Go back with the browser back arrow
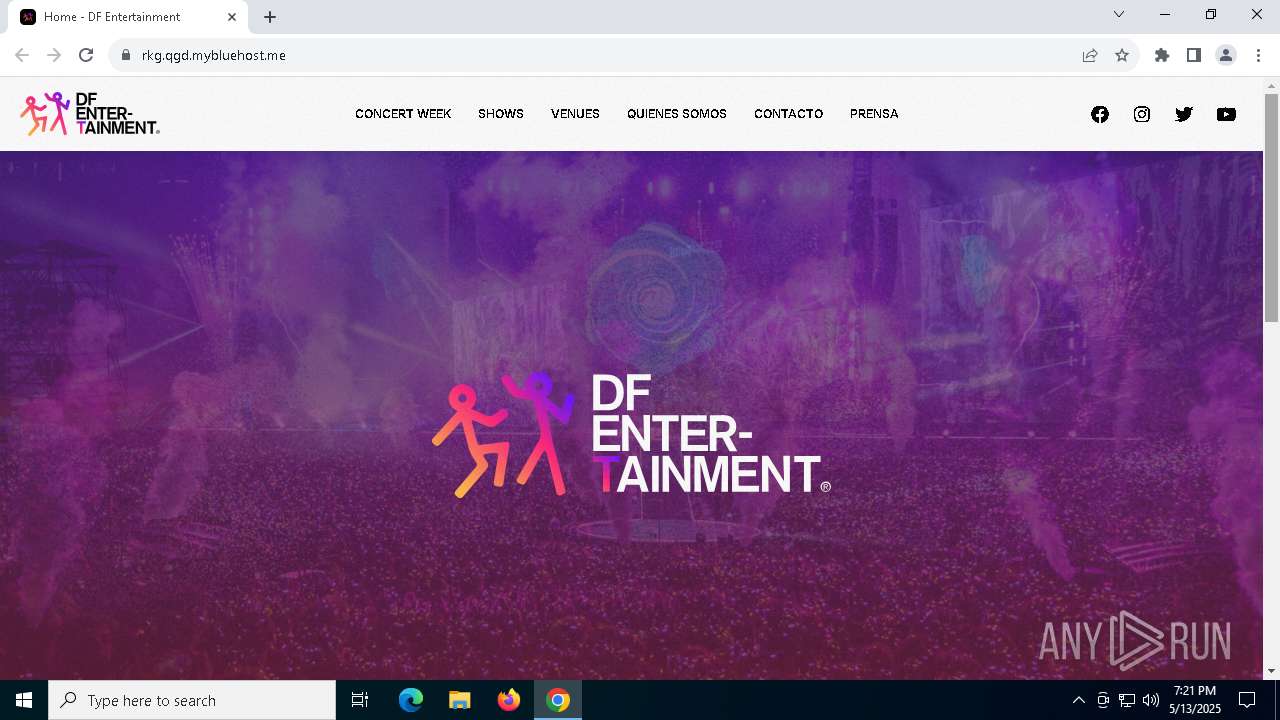The height and width of the screenshot is (720, 1280). (22, 55)
